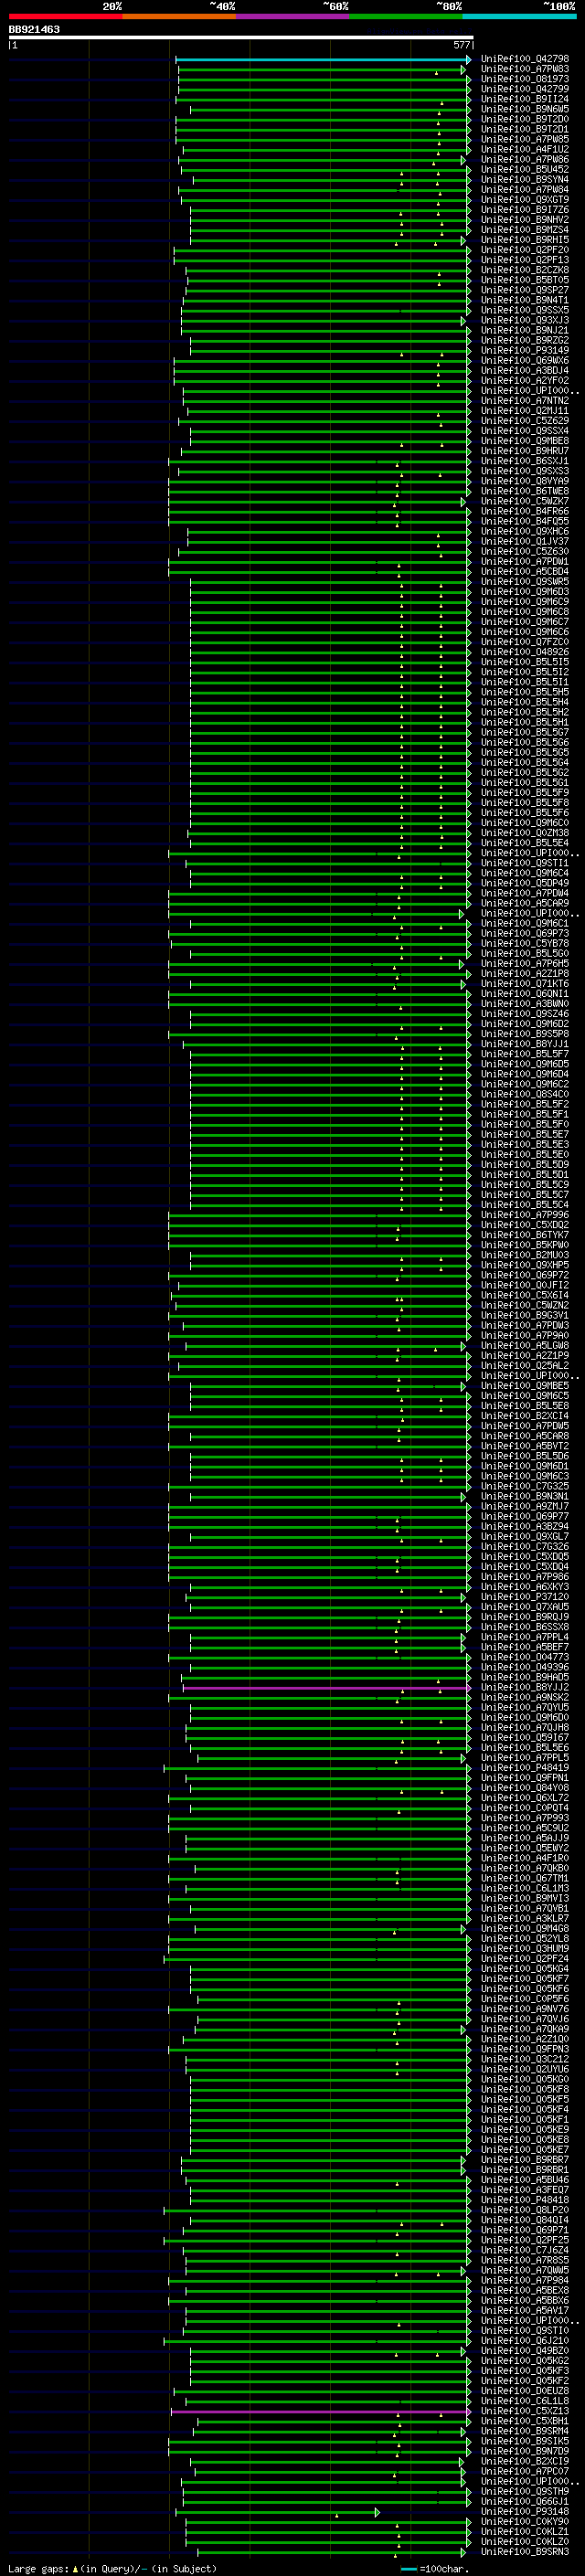Click label UniRef100_Q59I67
Screen dimensions: 585x2576
(525, 1738)
